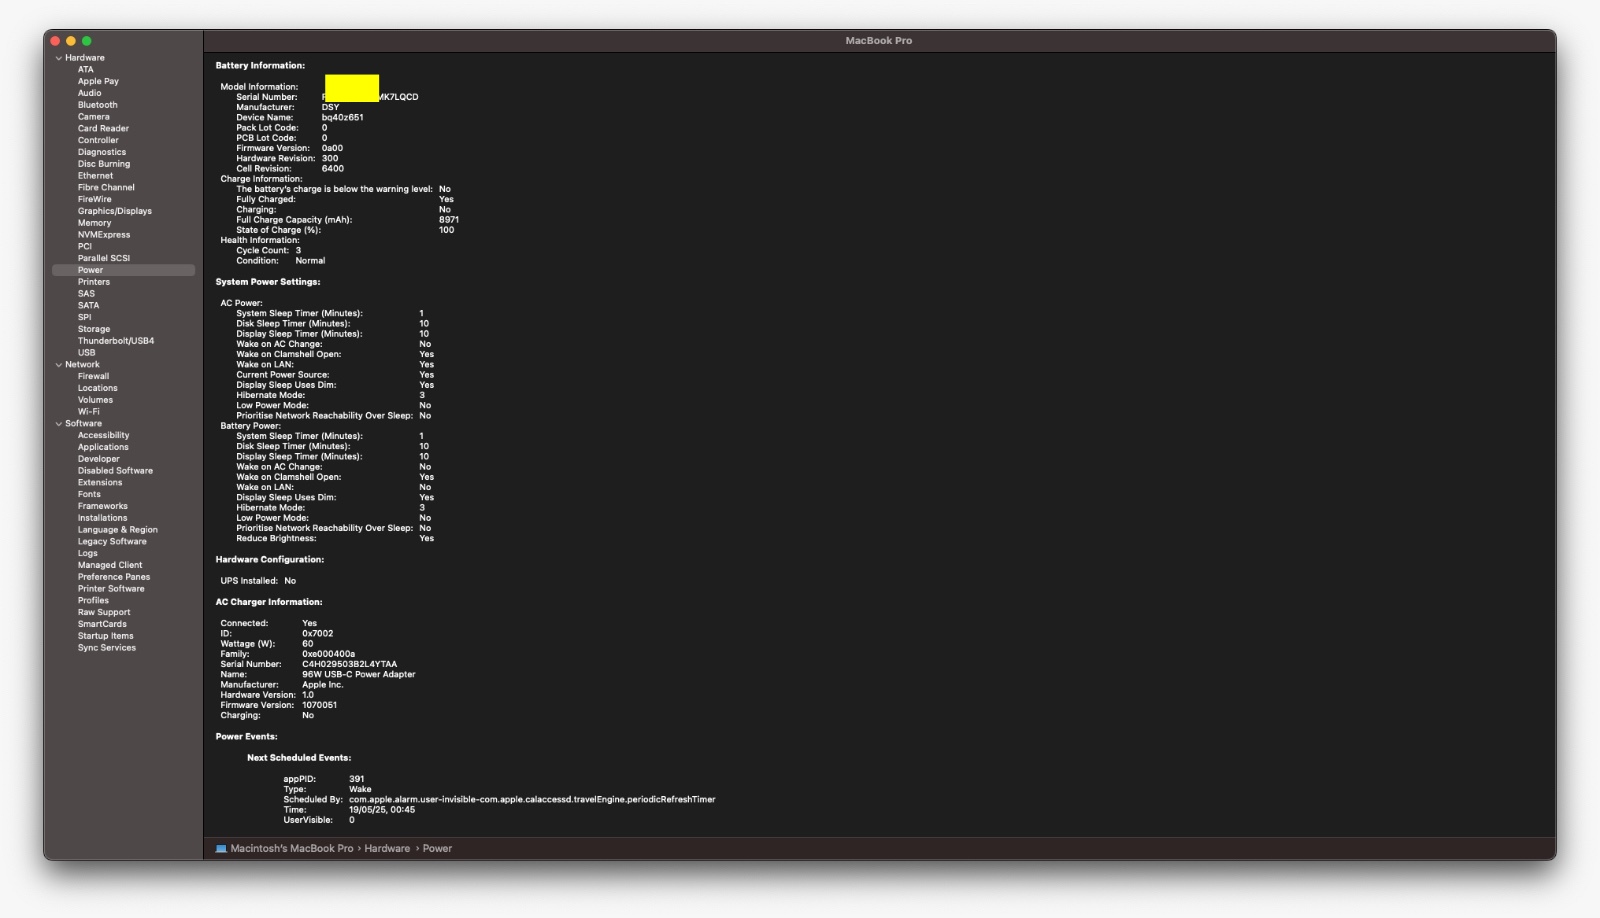Select Apple Pay in the sidebar
This screenshot has width=1600, height=918.
(98, 82)
